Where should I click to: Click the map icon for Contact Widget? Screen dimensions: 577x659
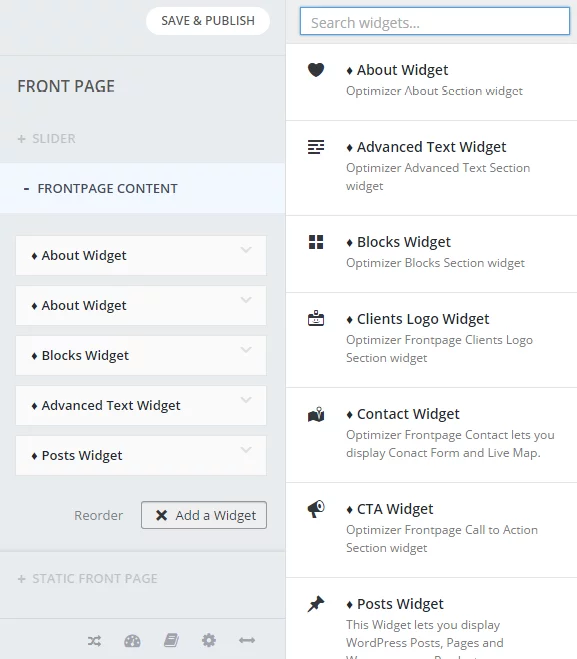316,414
